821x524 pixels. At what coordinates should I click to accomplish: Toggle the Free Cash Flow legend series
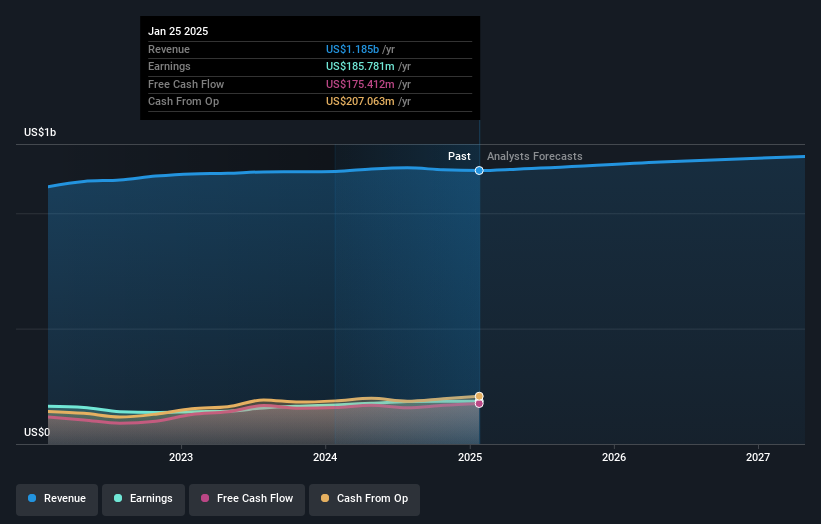coord(247,498)
